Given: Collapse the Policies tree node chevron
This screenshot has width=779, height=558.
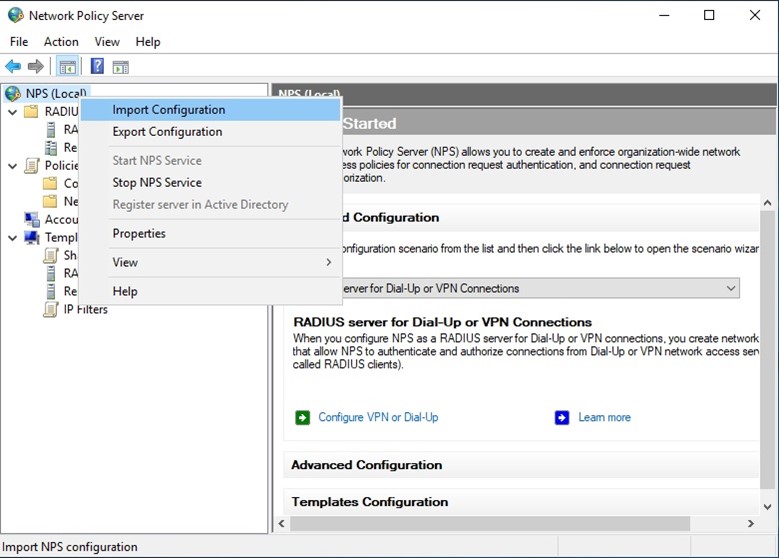Looking at the screenshot, I should pyautogui.click(x=12, y=166).
